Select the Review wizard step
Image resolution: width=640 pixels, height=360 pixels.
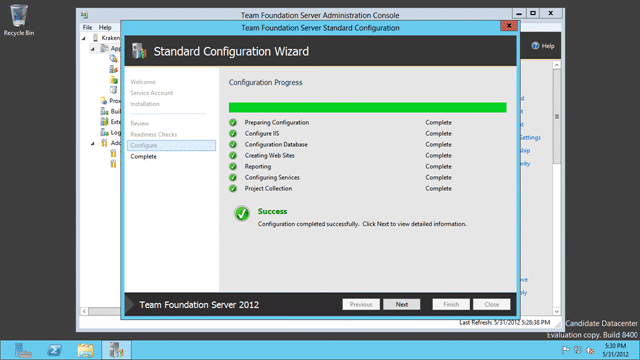click(x=140, y=123)
